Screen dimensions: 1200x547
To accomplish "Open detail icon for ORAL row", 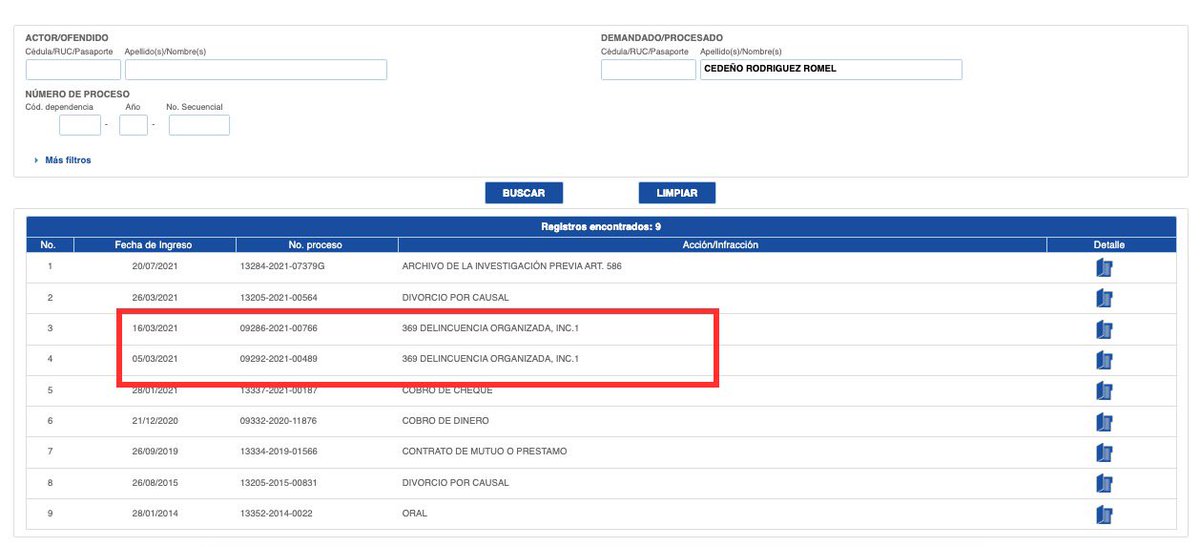I will [1104, 515].
